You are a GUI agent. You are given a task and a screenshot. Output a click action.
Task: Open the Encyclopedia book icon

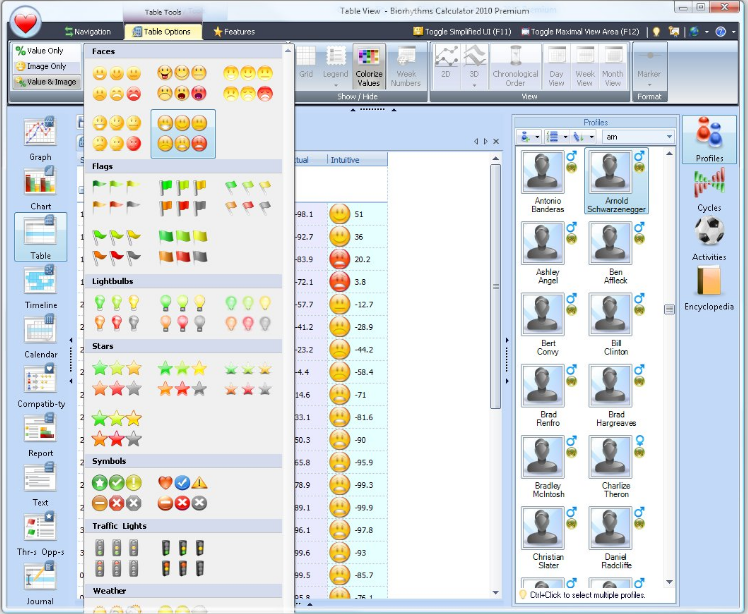click(x=709, y=288)
